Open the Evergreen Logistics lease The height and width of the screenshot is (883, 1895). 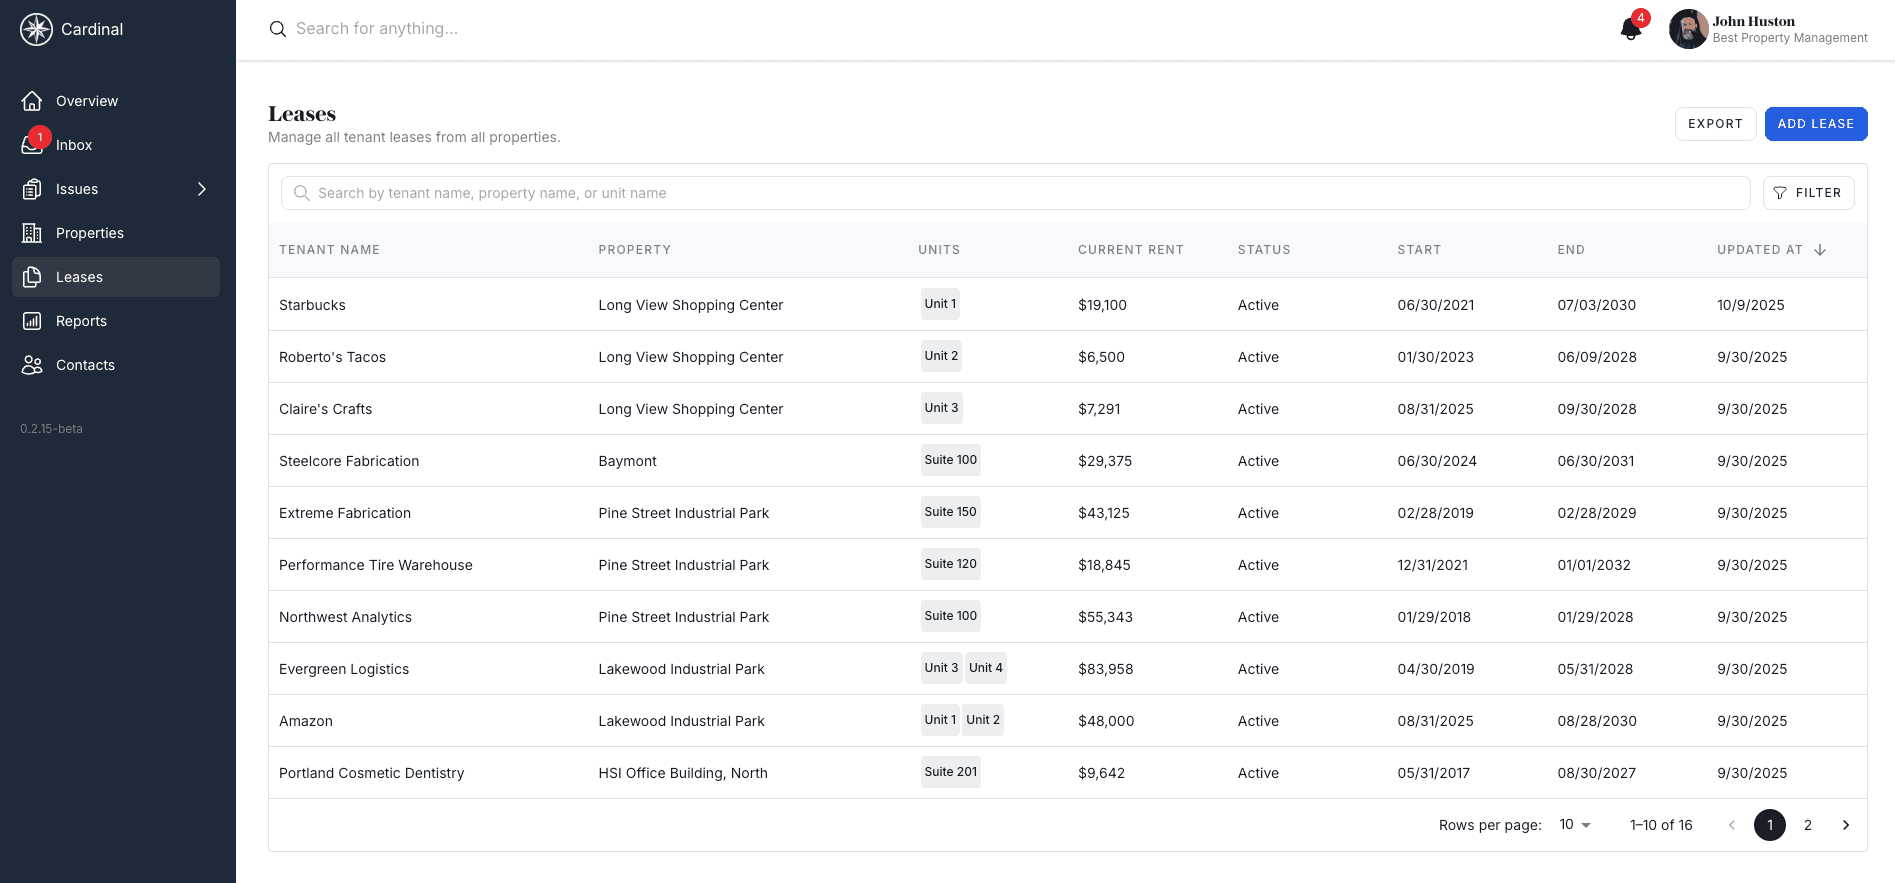click(x=1067, y=669)
